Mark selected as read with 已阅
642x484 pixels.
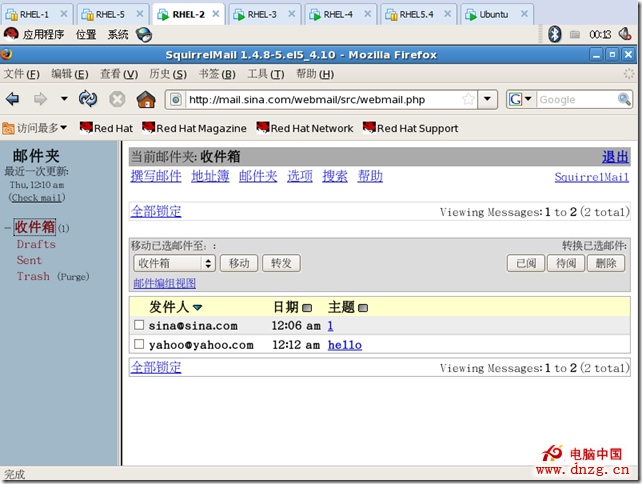pyautogui.click(x=526, y=263)
